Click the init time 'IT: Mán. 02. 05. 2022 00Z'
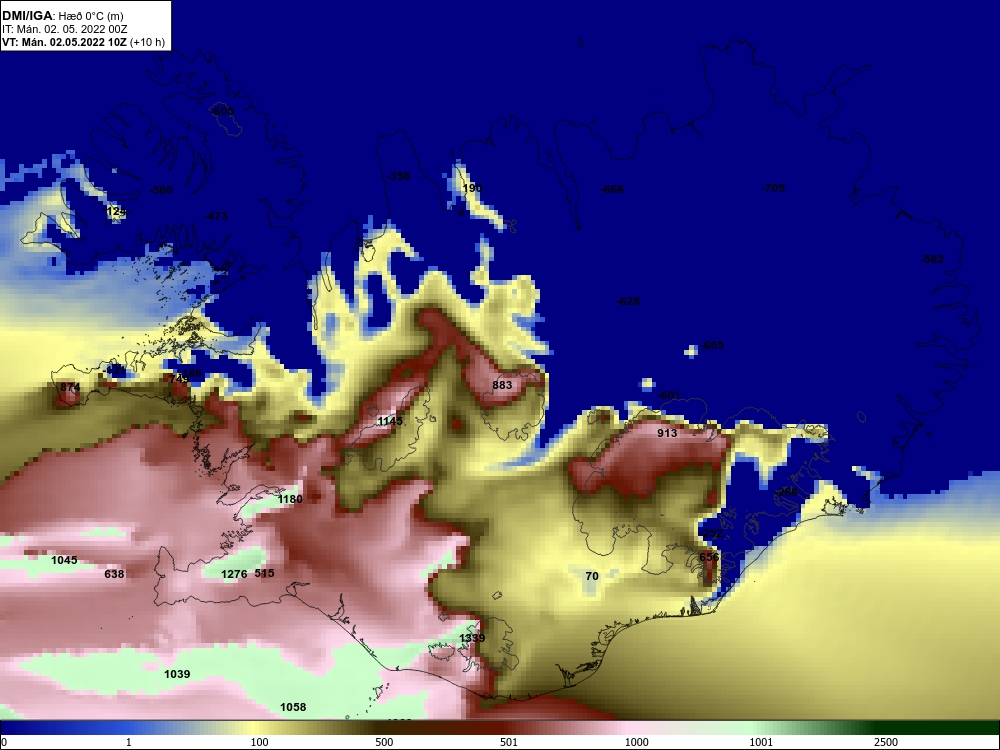This screenshot has height=750, width=1000. [x=64, y=29]
